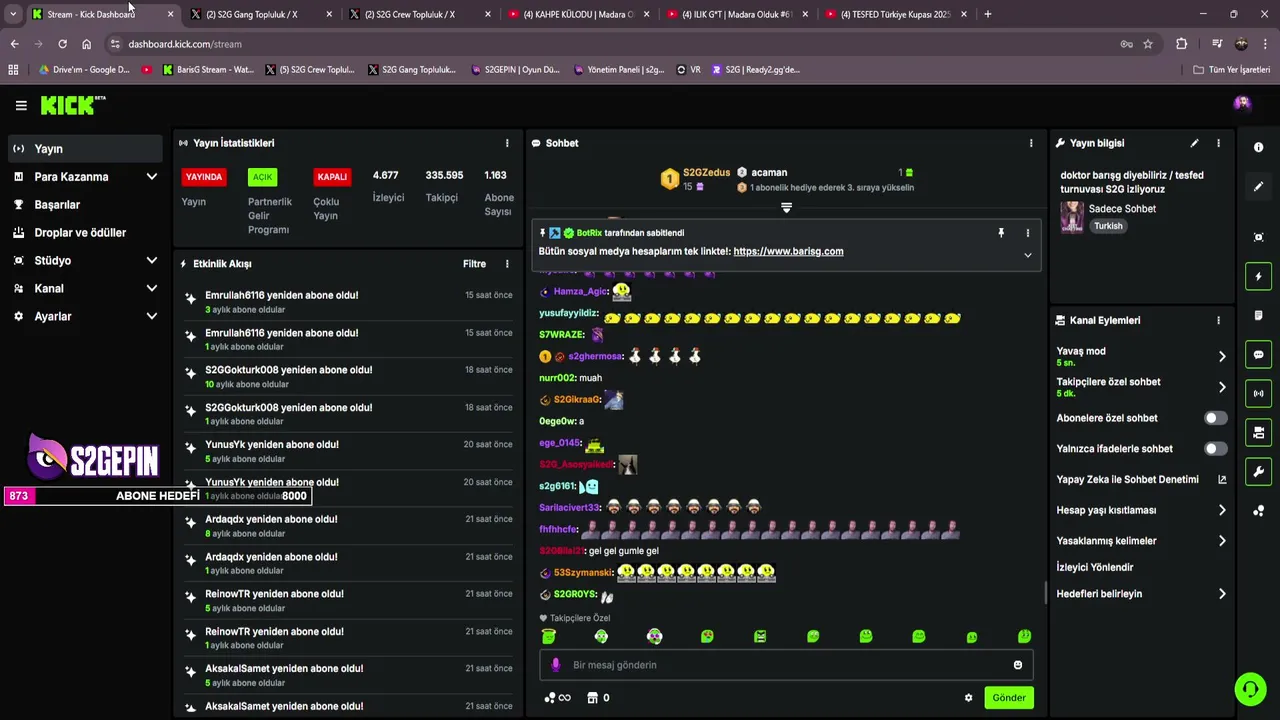The image size is (1280, 720).
Task: Open Yasaklanmış kelimeler arrow
Action: coord(1222,541)
